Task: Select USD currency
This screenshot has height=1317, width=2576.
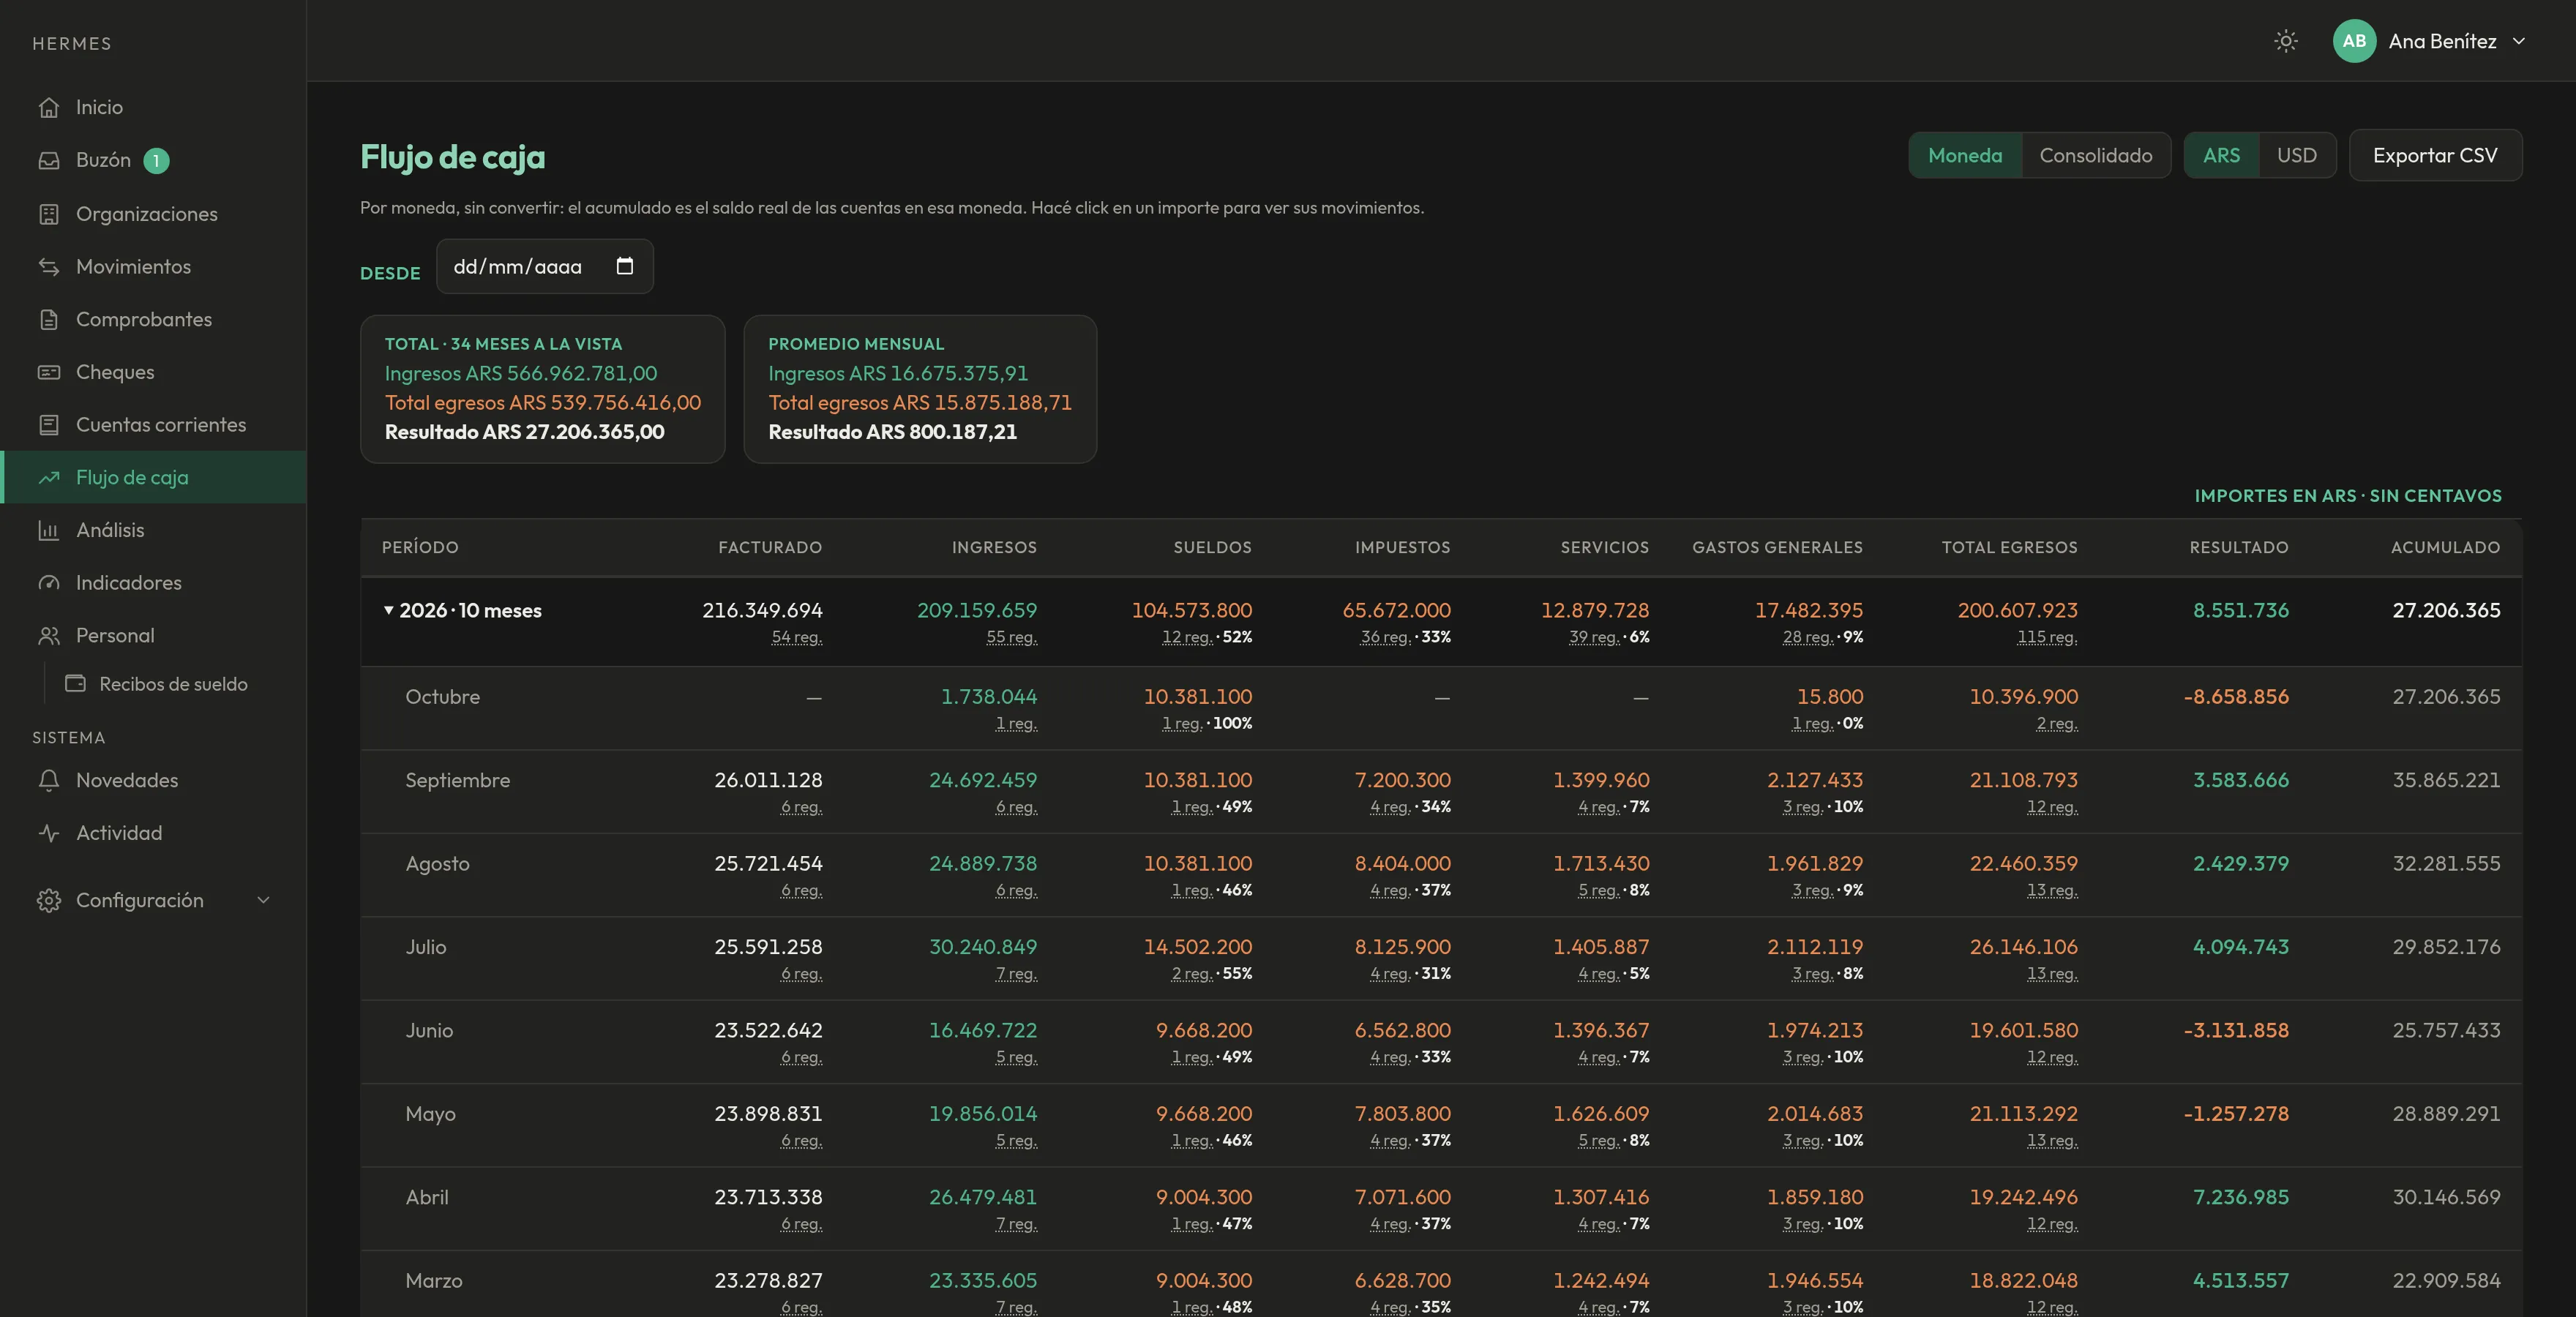Action: tap(2297, 155)
